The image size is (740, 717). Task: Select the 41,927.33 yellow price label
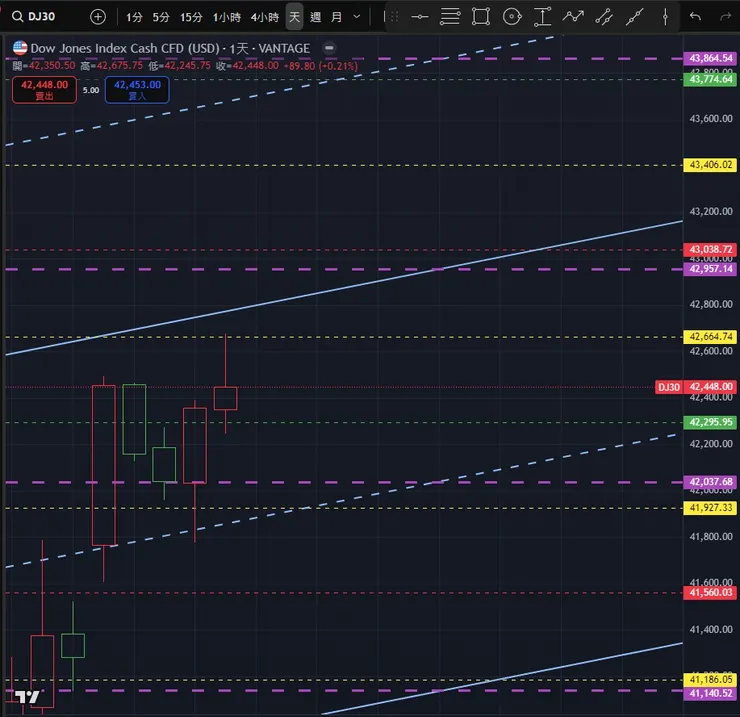click(x=710, y=508)
